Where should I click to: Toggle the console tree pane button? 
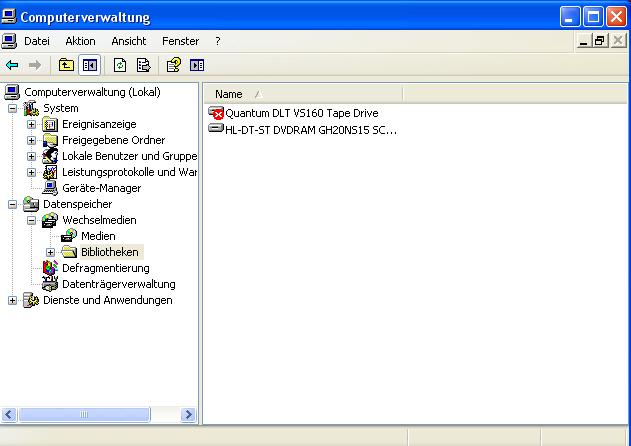point(89,65)
